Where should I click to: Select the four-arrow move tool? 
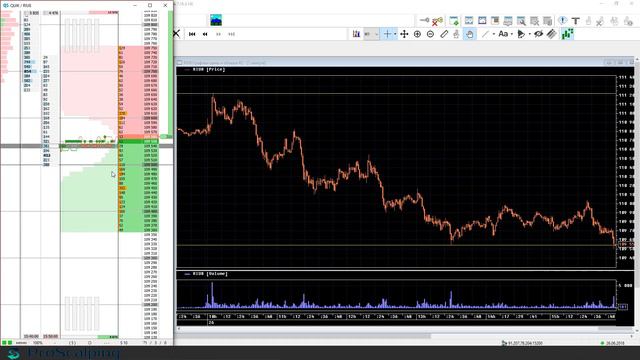[404, 34]
